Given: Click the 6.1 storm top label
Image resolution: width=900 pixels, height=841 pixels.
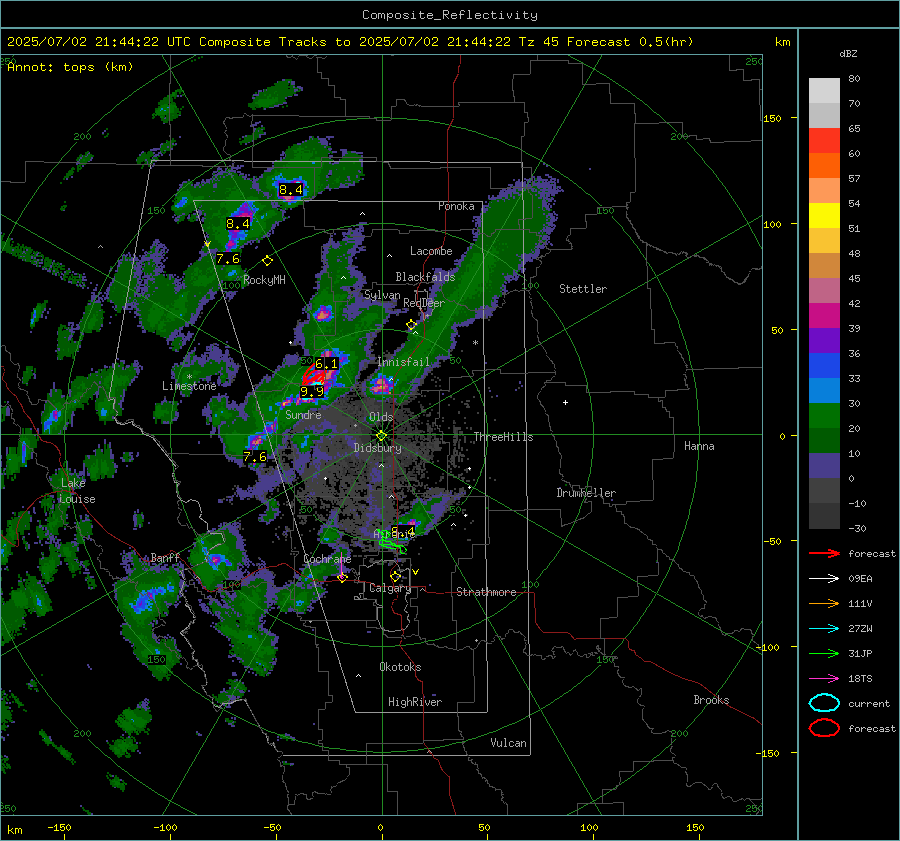Looking at the screenshot, I should (327, 363).
